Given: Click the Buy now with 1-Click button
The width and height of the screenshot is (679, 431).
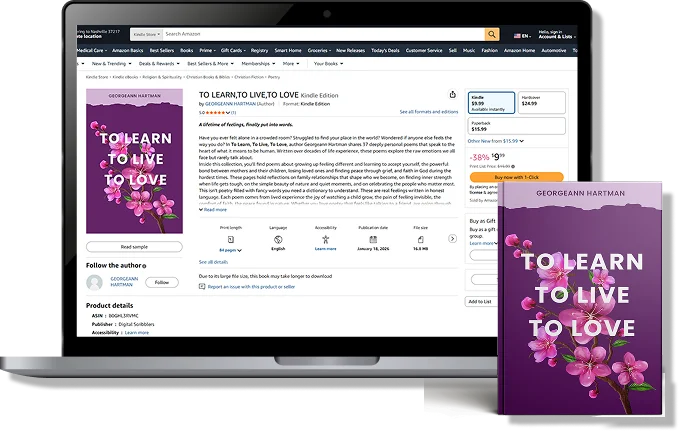Looking at the screenshot, I should coord(517,177).
